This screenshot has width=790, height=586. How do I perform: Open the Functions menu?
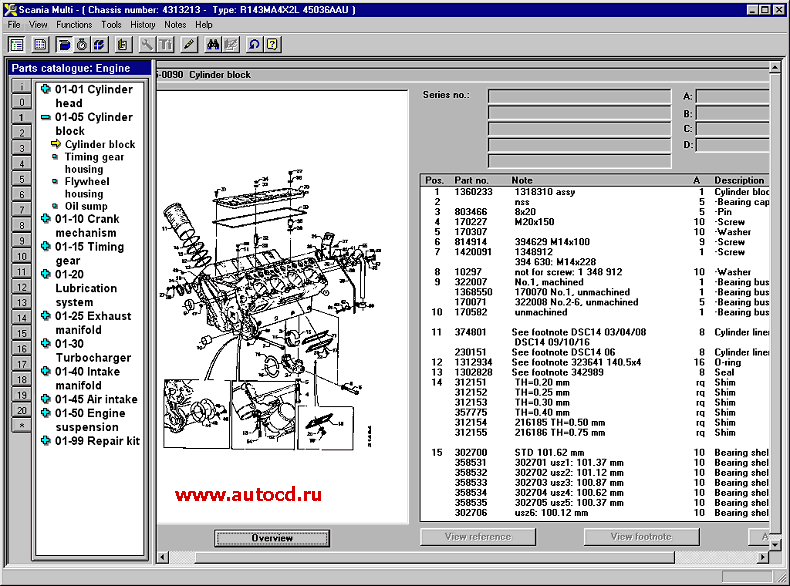click(x=74, y=24)
